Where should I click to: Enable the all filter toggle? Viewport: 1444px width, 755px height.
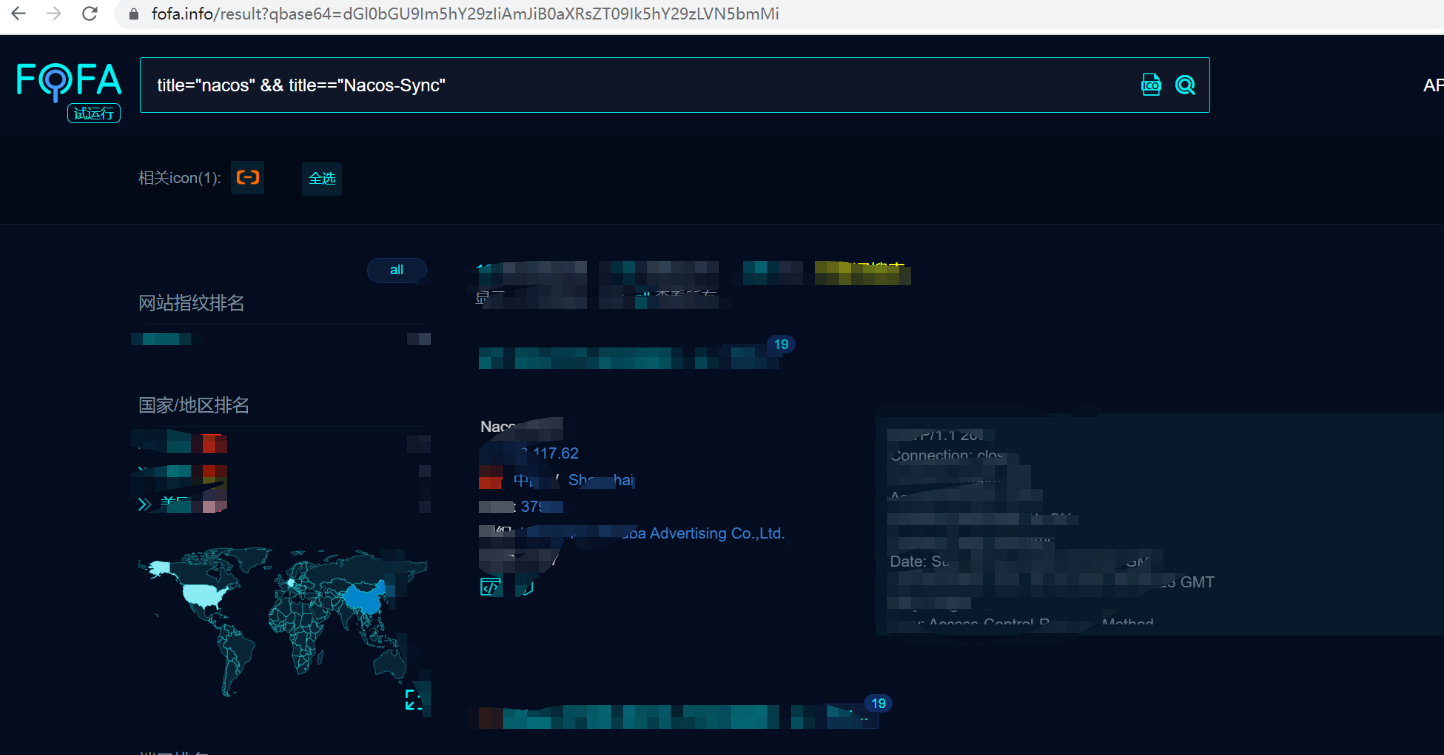pos(397,269)
